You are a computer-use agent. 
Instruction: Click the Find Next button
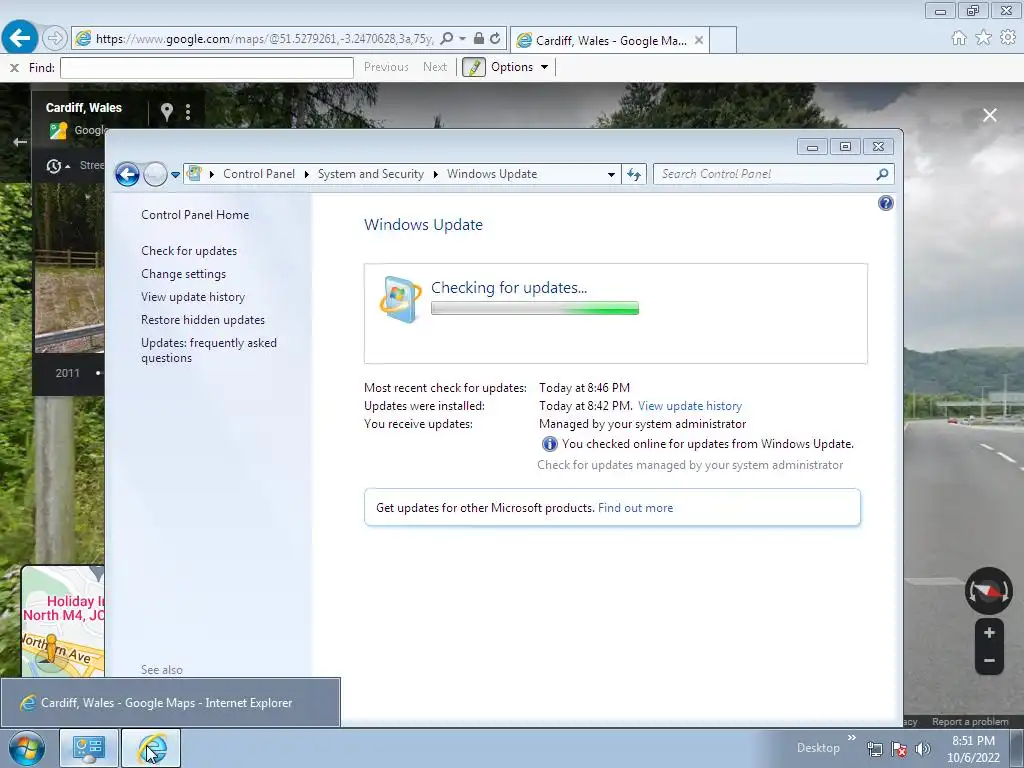435,67
